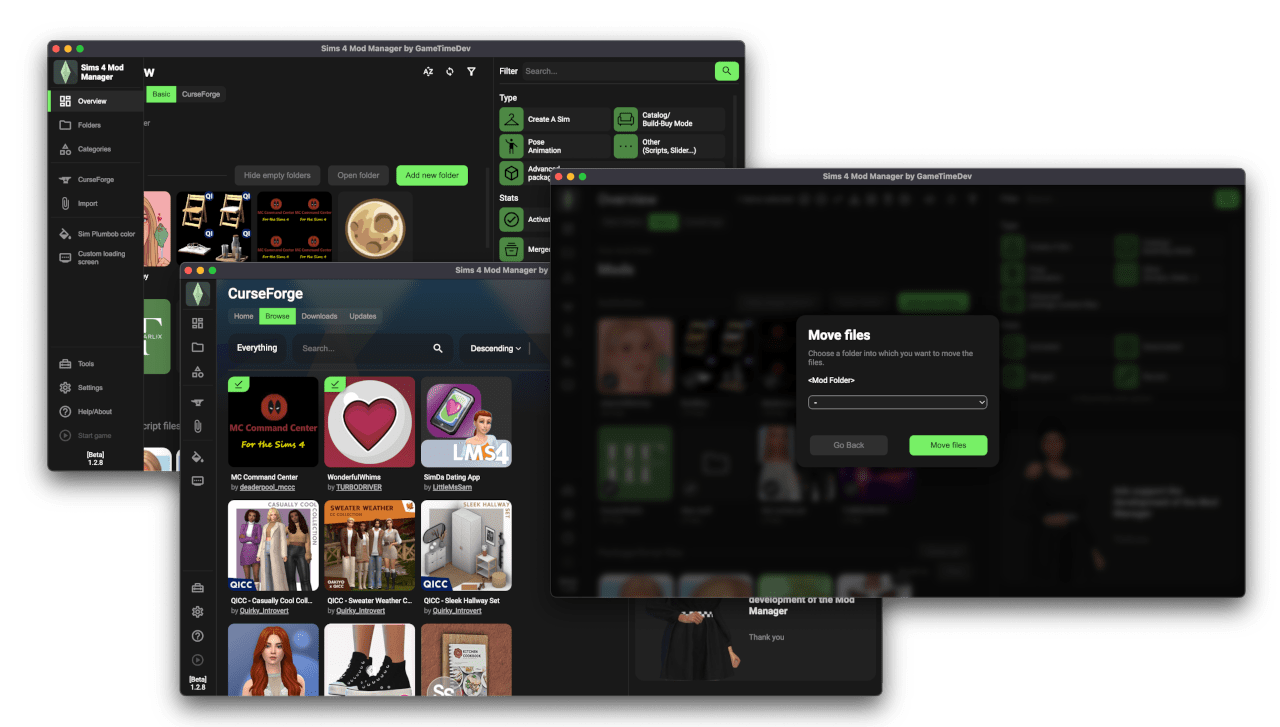Click the toolbox icon in the CurseForge window sidebar
Screen dimensions: 1280x727
[198, 587]
